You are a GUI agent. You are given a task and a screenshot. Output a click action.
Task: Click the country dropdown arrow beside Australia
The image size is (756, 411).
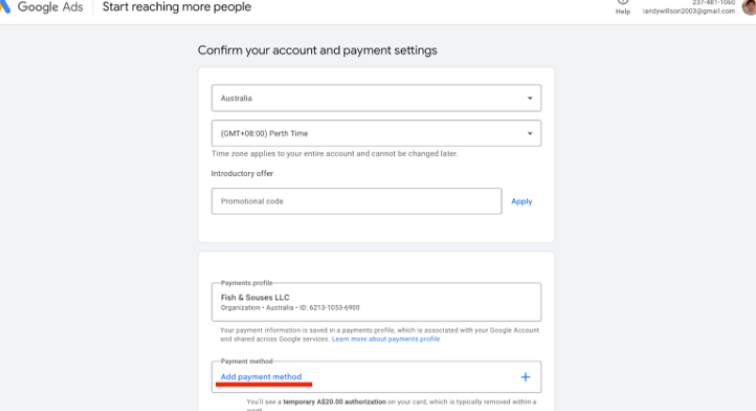(x=528, y=99)
